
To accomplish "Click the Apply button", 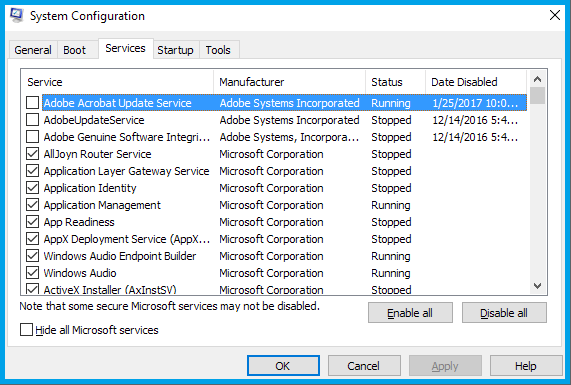I will 445,366.
